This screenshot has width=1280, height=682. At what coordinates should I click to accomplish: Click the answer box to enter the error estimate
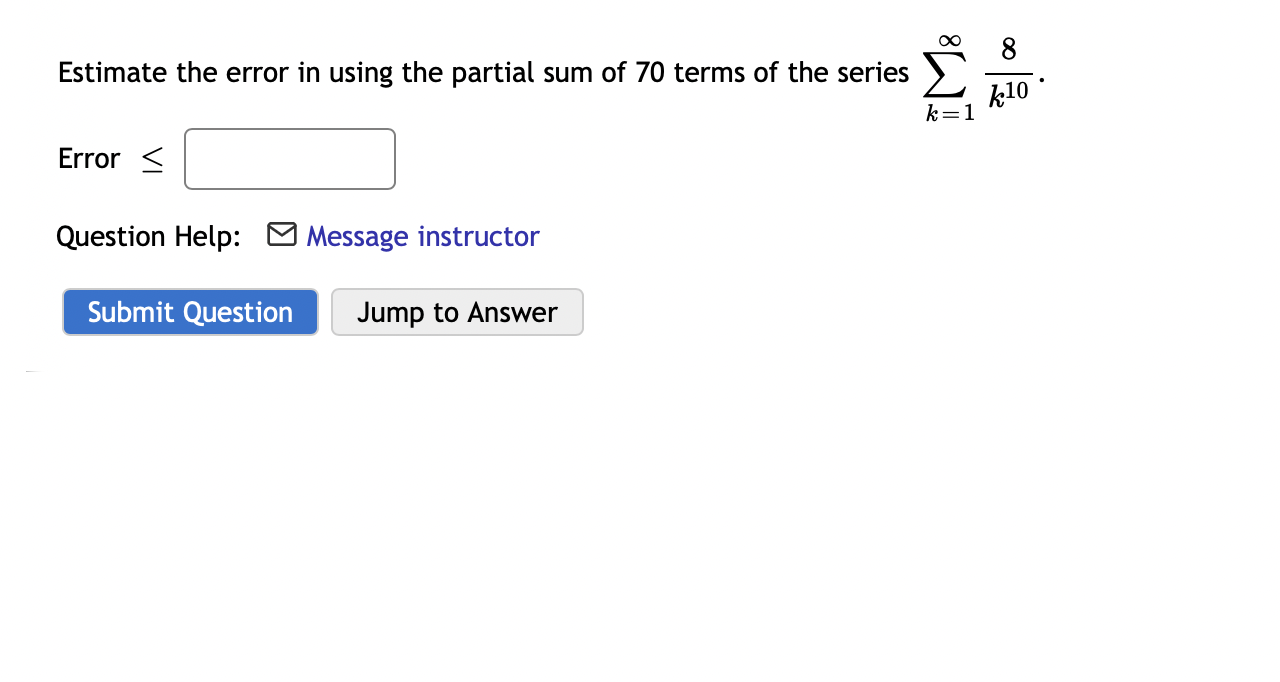[x=289, y=158]
